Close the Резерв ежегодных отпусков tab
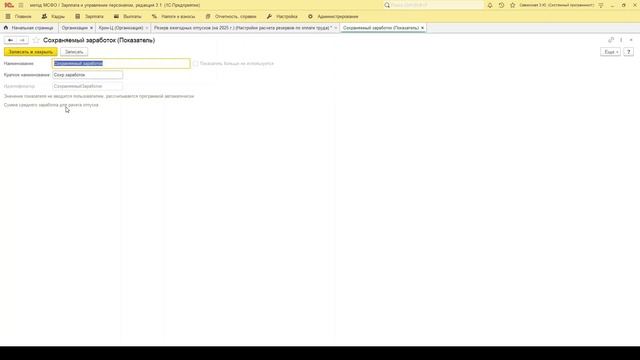The height and width of the screenshot is (360, 640). pos(336,28)
